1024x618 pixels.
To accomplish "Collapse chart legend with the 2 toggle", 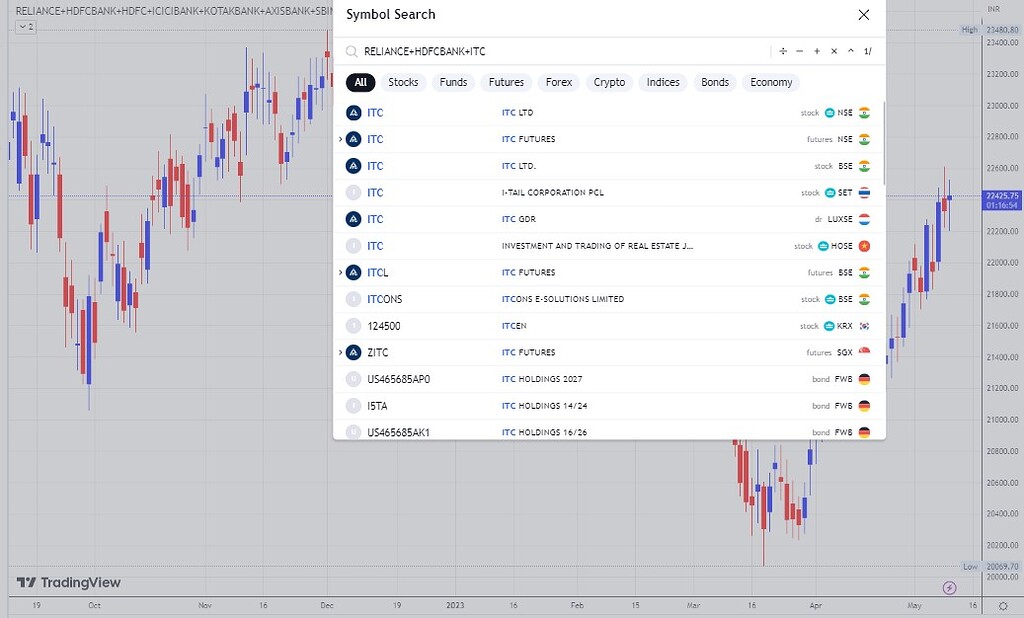I will pos(26,27).
